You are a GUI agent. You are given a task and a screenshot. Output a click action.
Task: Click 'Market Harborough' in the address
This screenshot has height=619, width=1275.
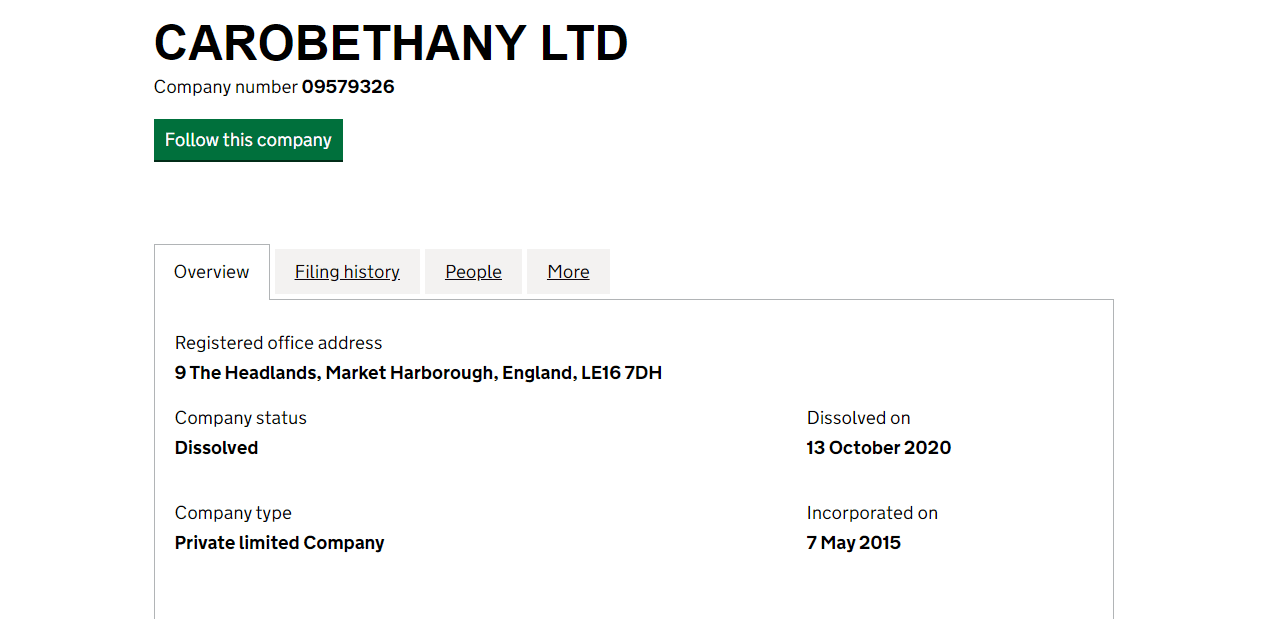[x=410, y=373]
